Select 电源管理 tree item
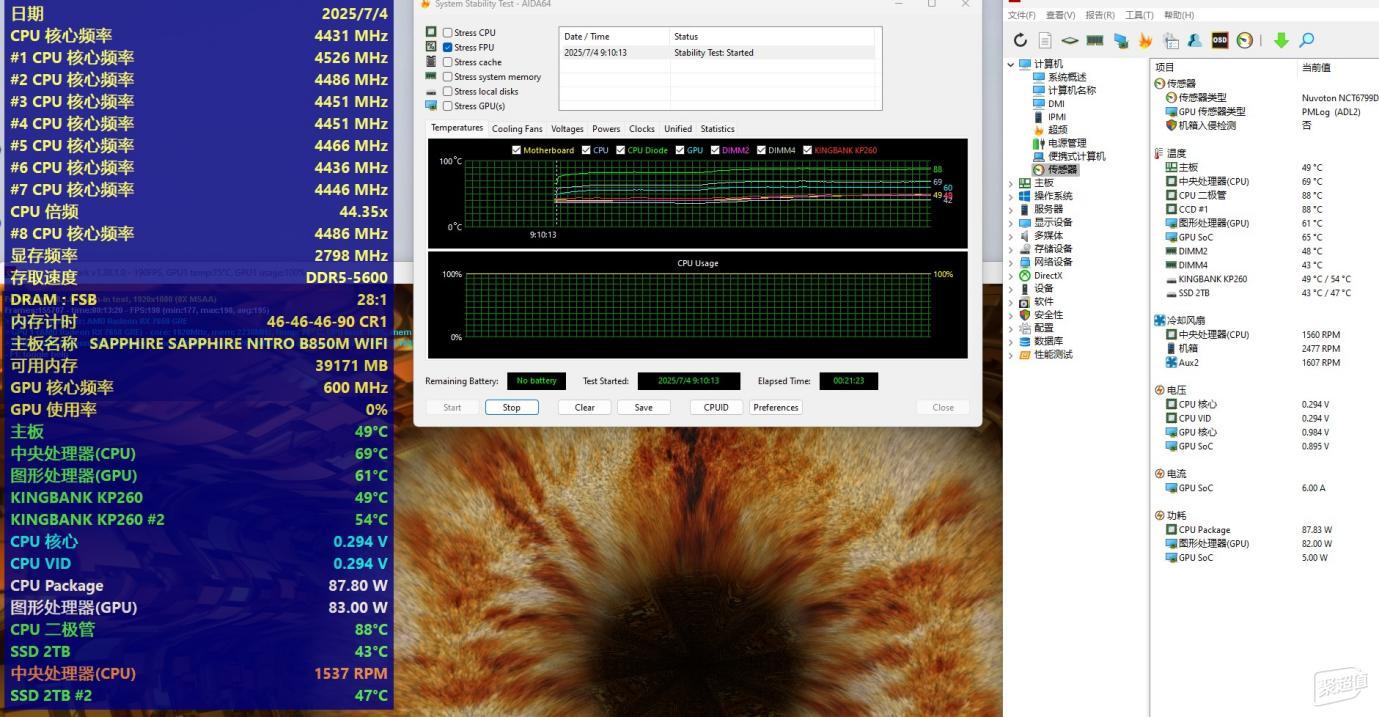Image resolution: width=1379 pixels, height=717 pixels. (1067, 143)
